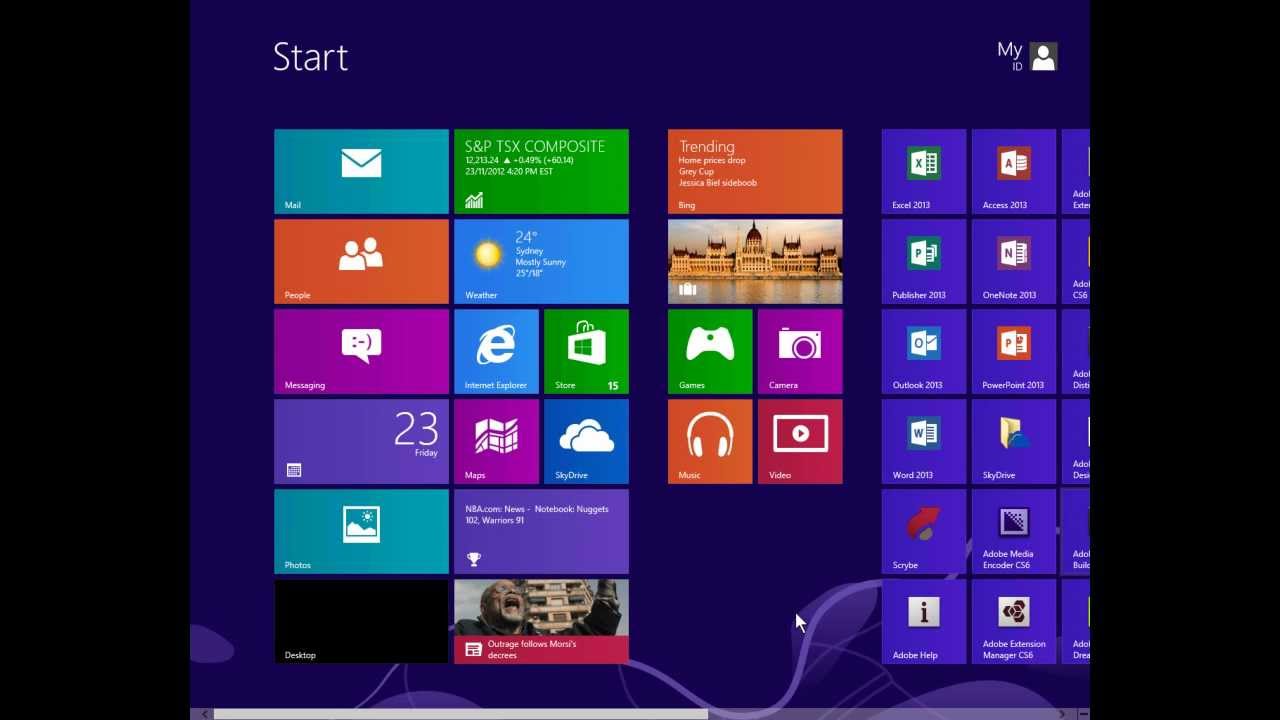This screenshot has width=1280, height=720.
Task: Open the Adobe Help tile
Action: [924, 621]
